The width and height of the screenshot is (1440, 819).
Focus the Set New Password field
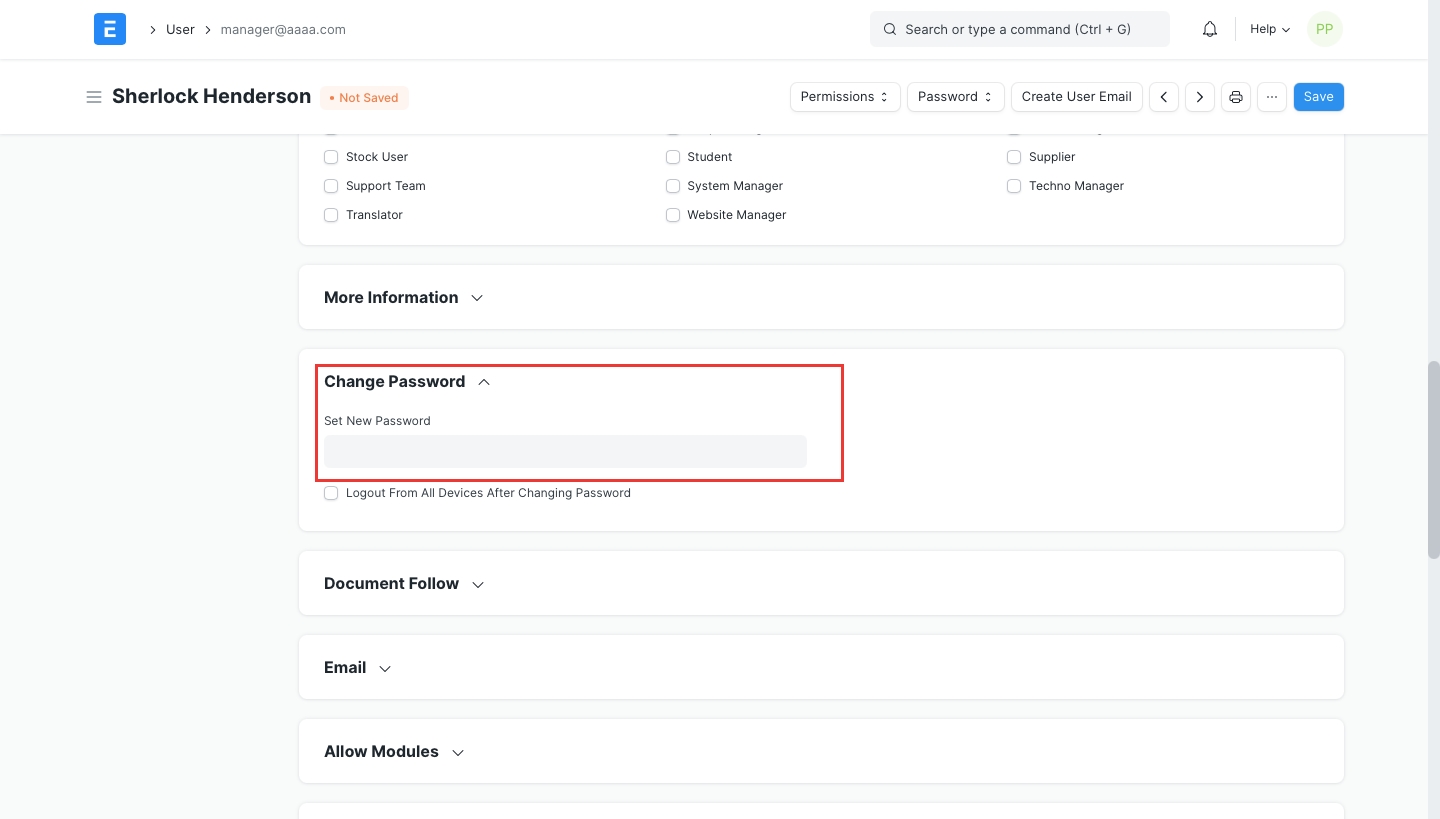[x=565, y=452]
